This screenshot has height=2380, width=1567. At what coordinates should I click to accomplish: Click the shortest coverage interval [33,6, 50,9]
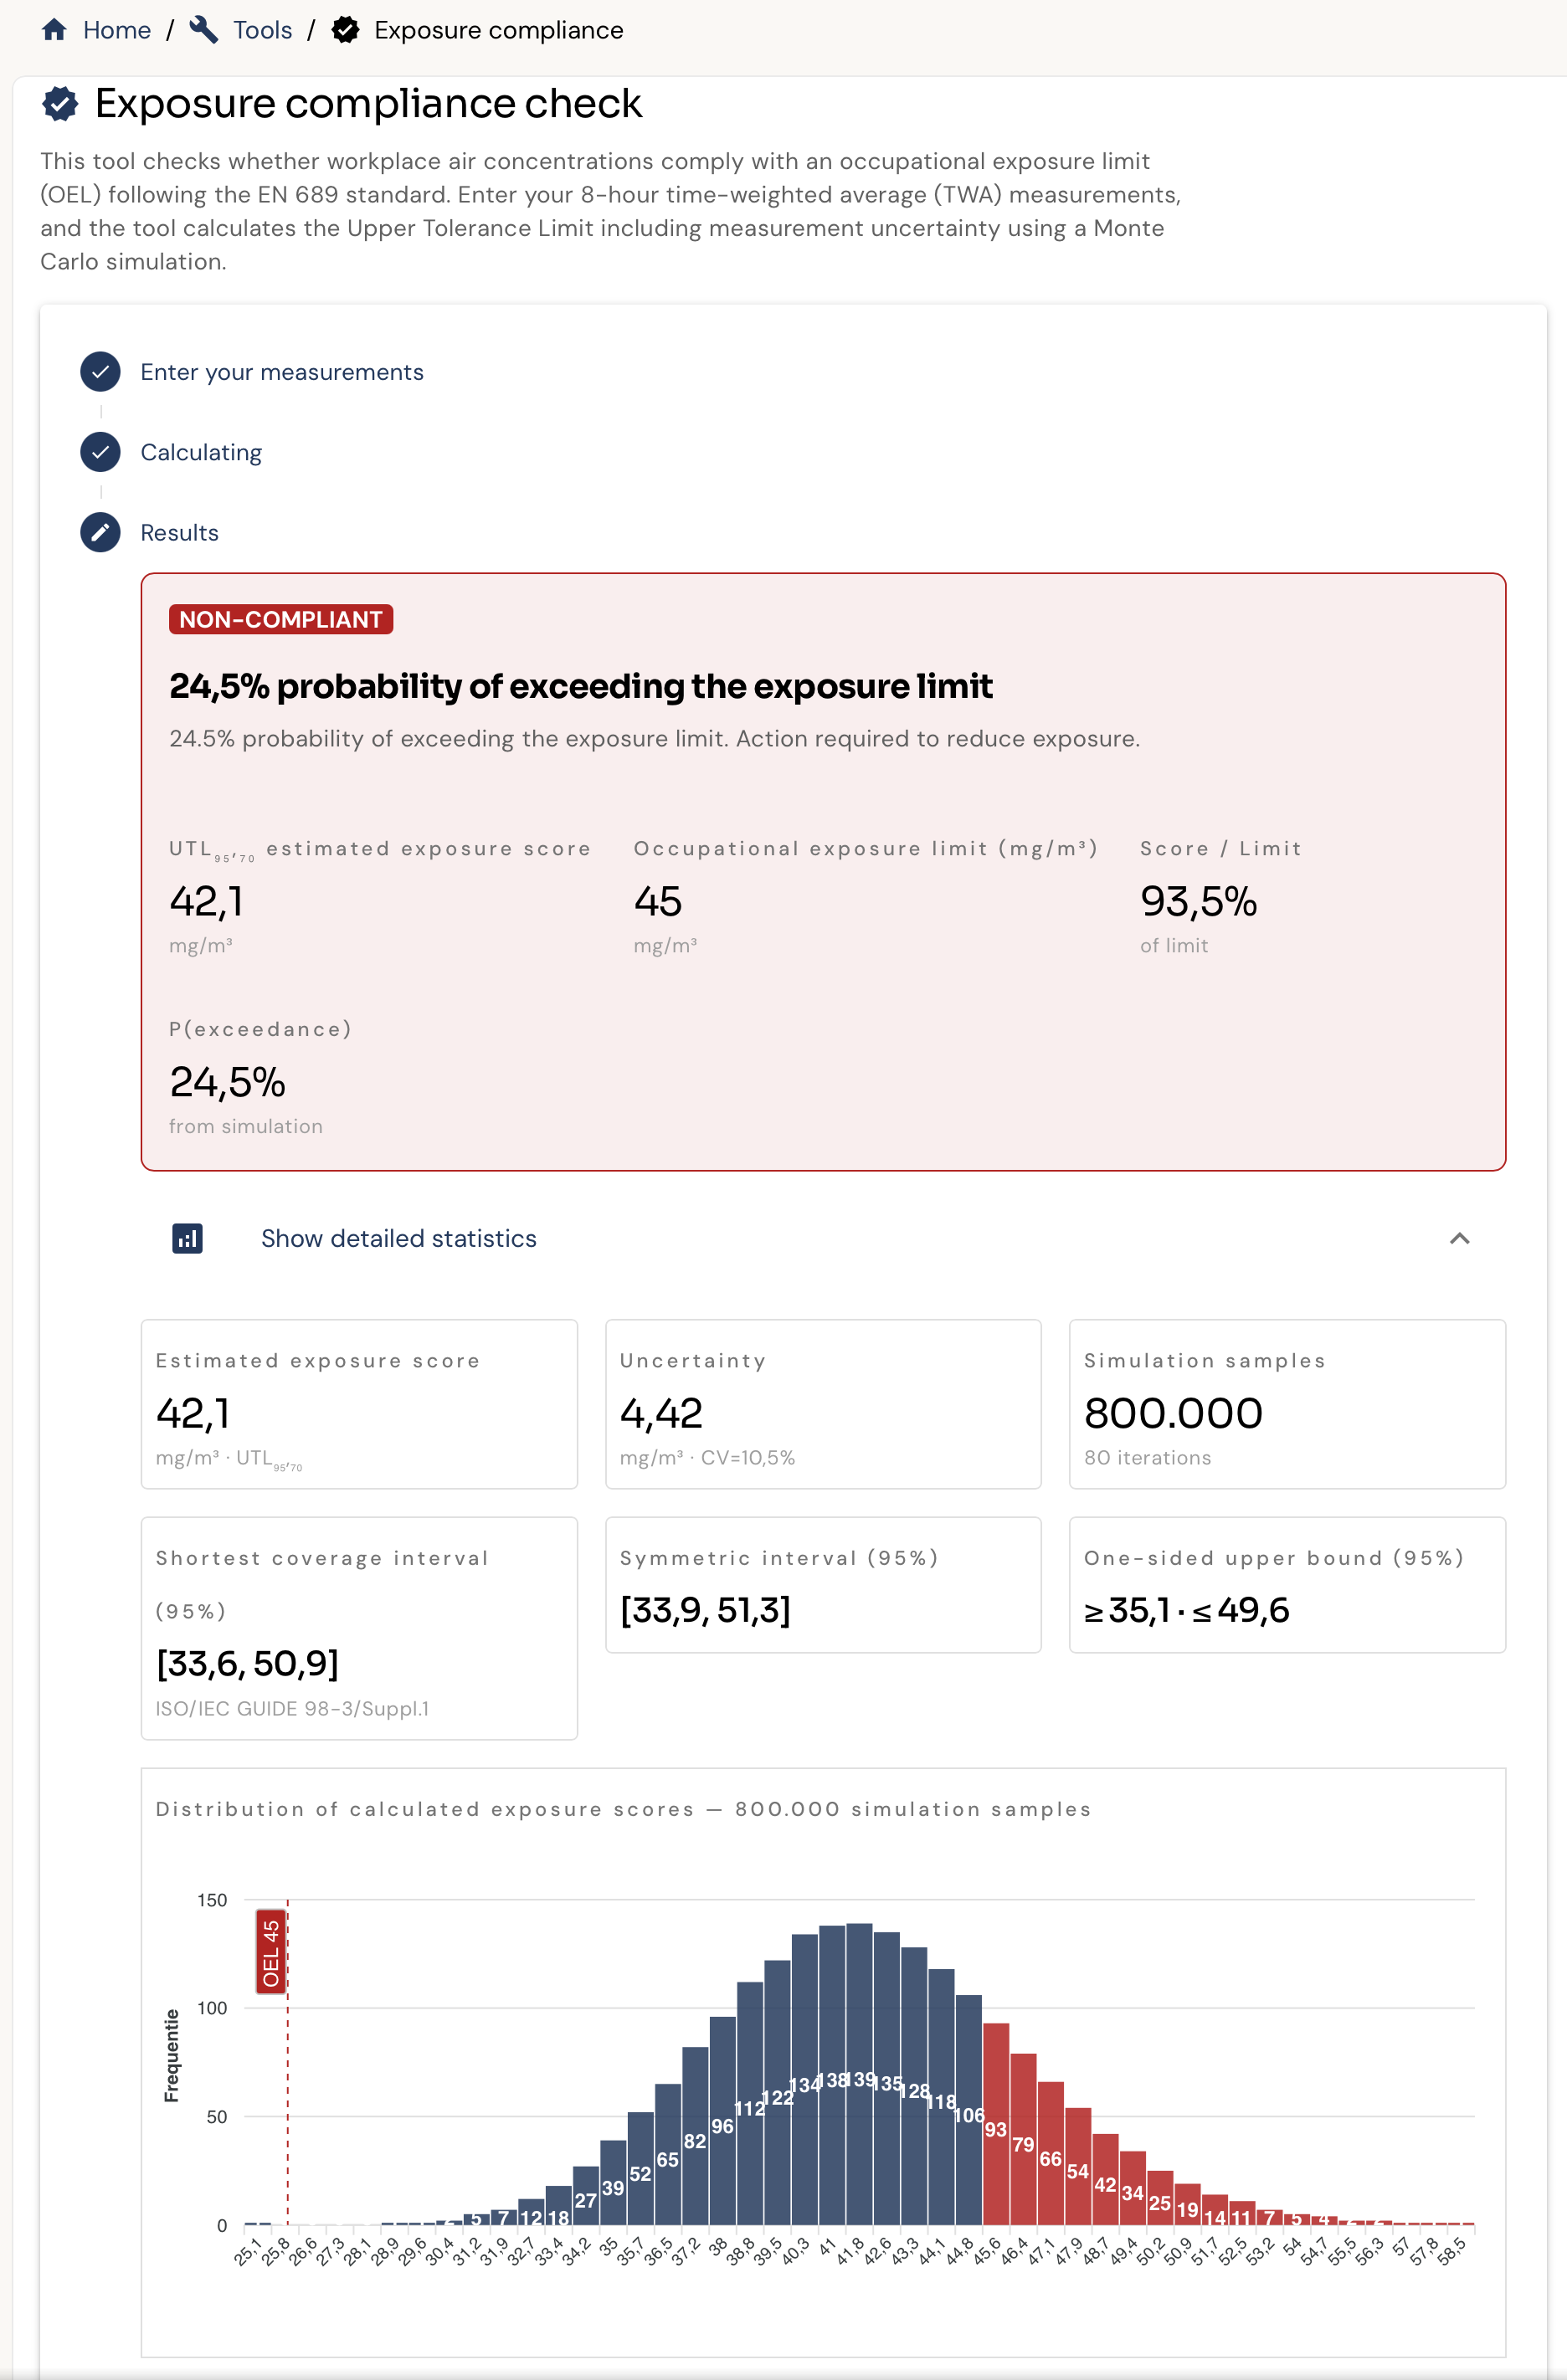tap(247, 1663)
